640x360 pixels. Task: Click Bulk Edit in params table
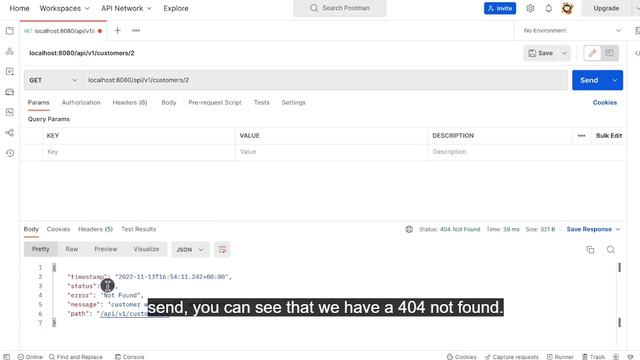tap(609, 136)
